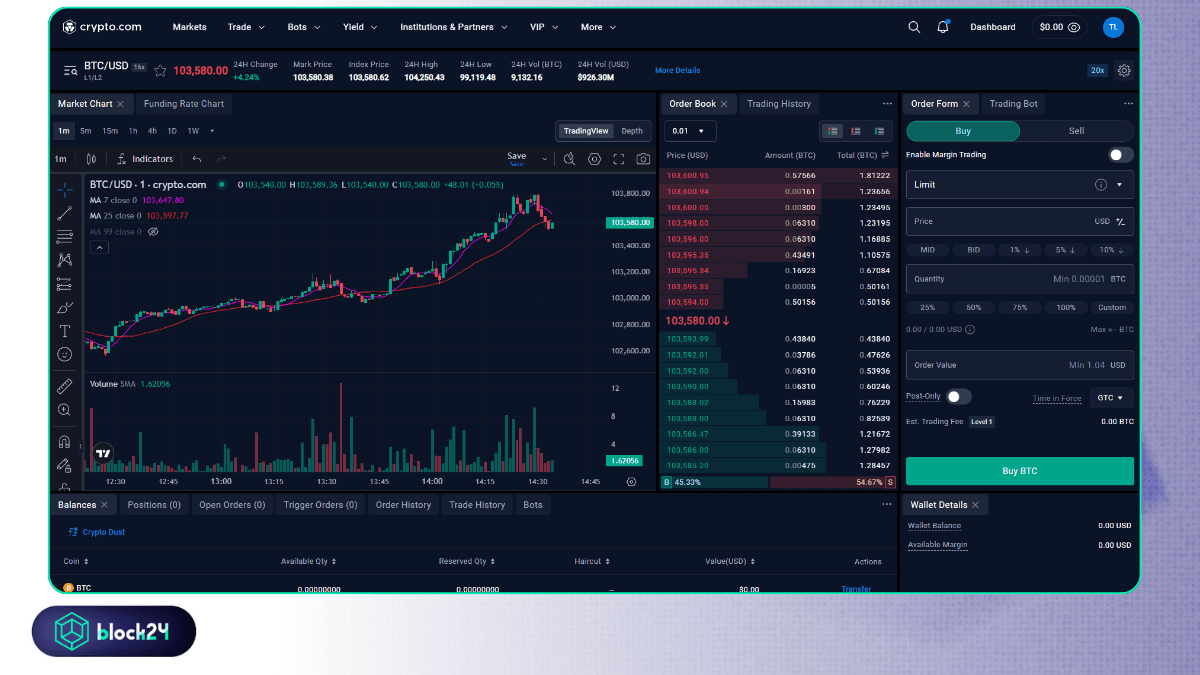Select the brush drawing tool
1200x675 pixels.
click(65, 307)
